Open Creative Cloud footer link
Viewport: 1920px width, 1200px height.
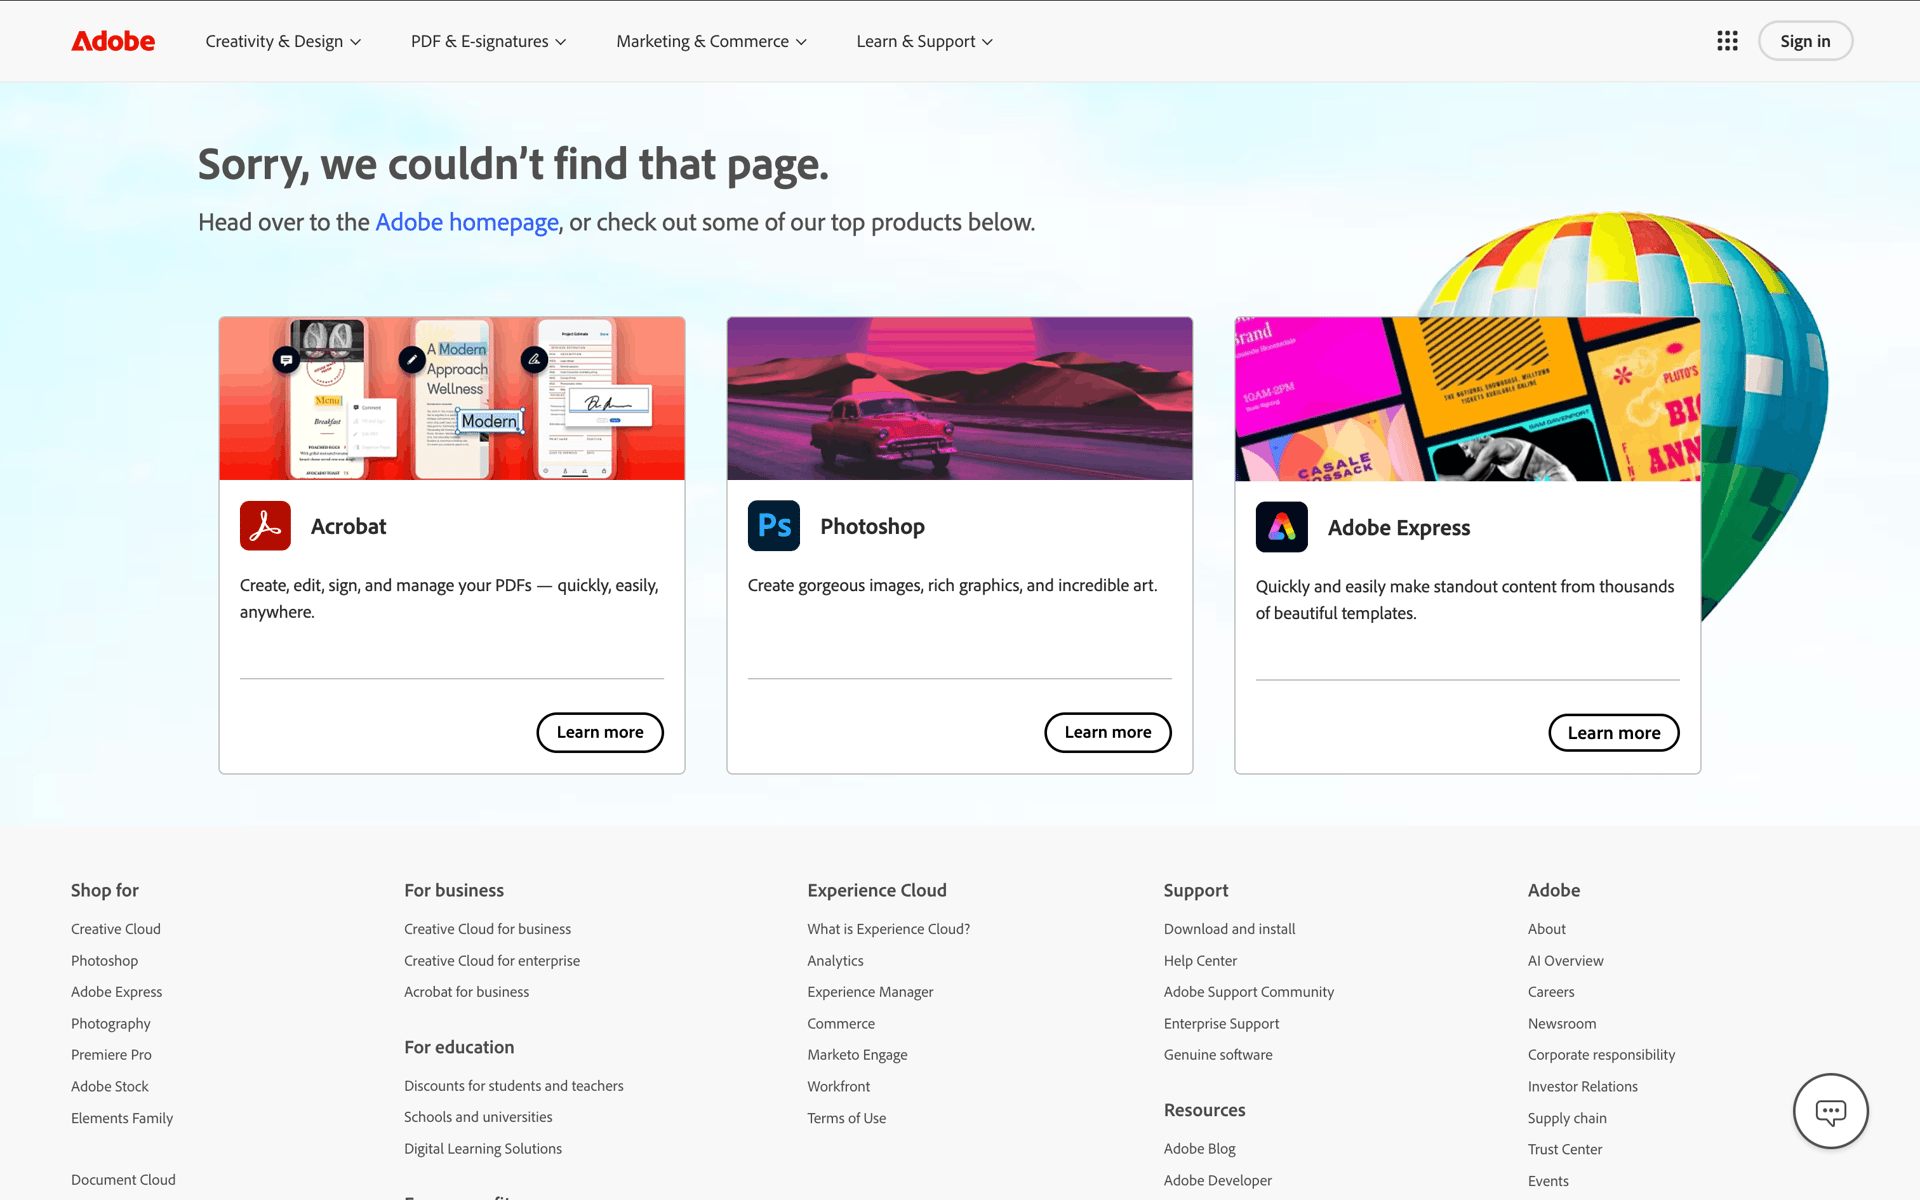(116, 929)
